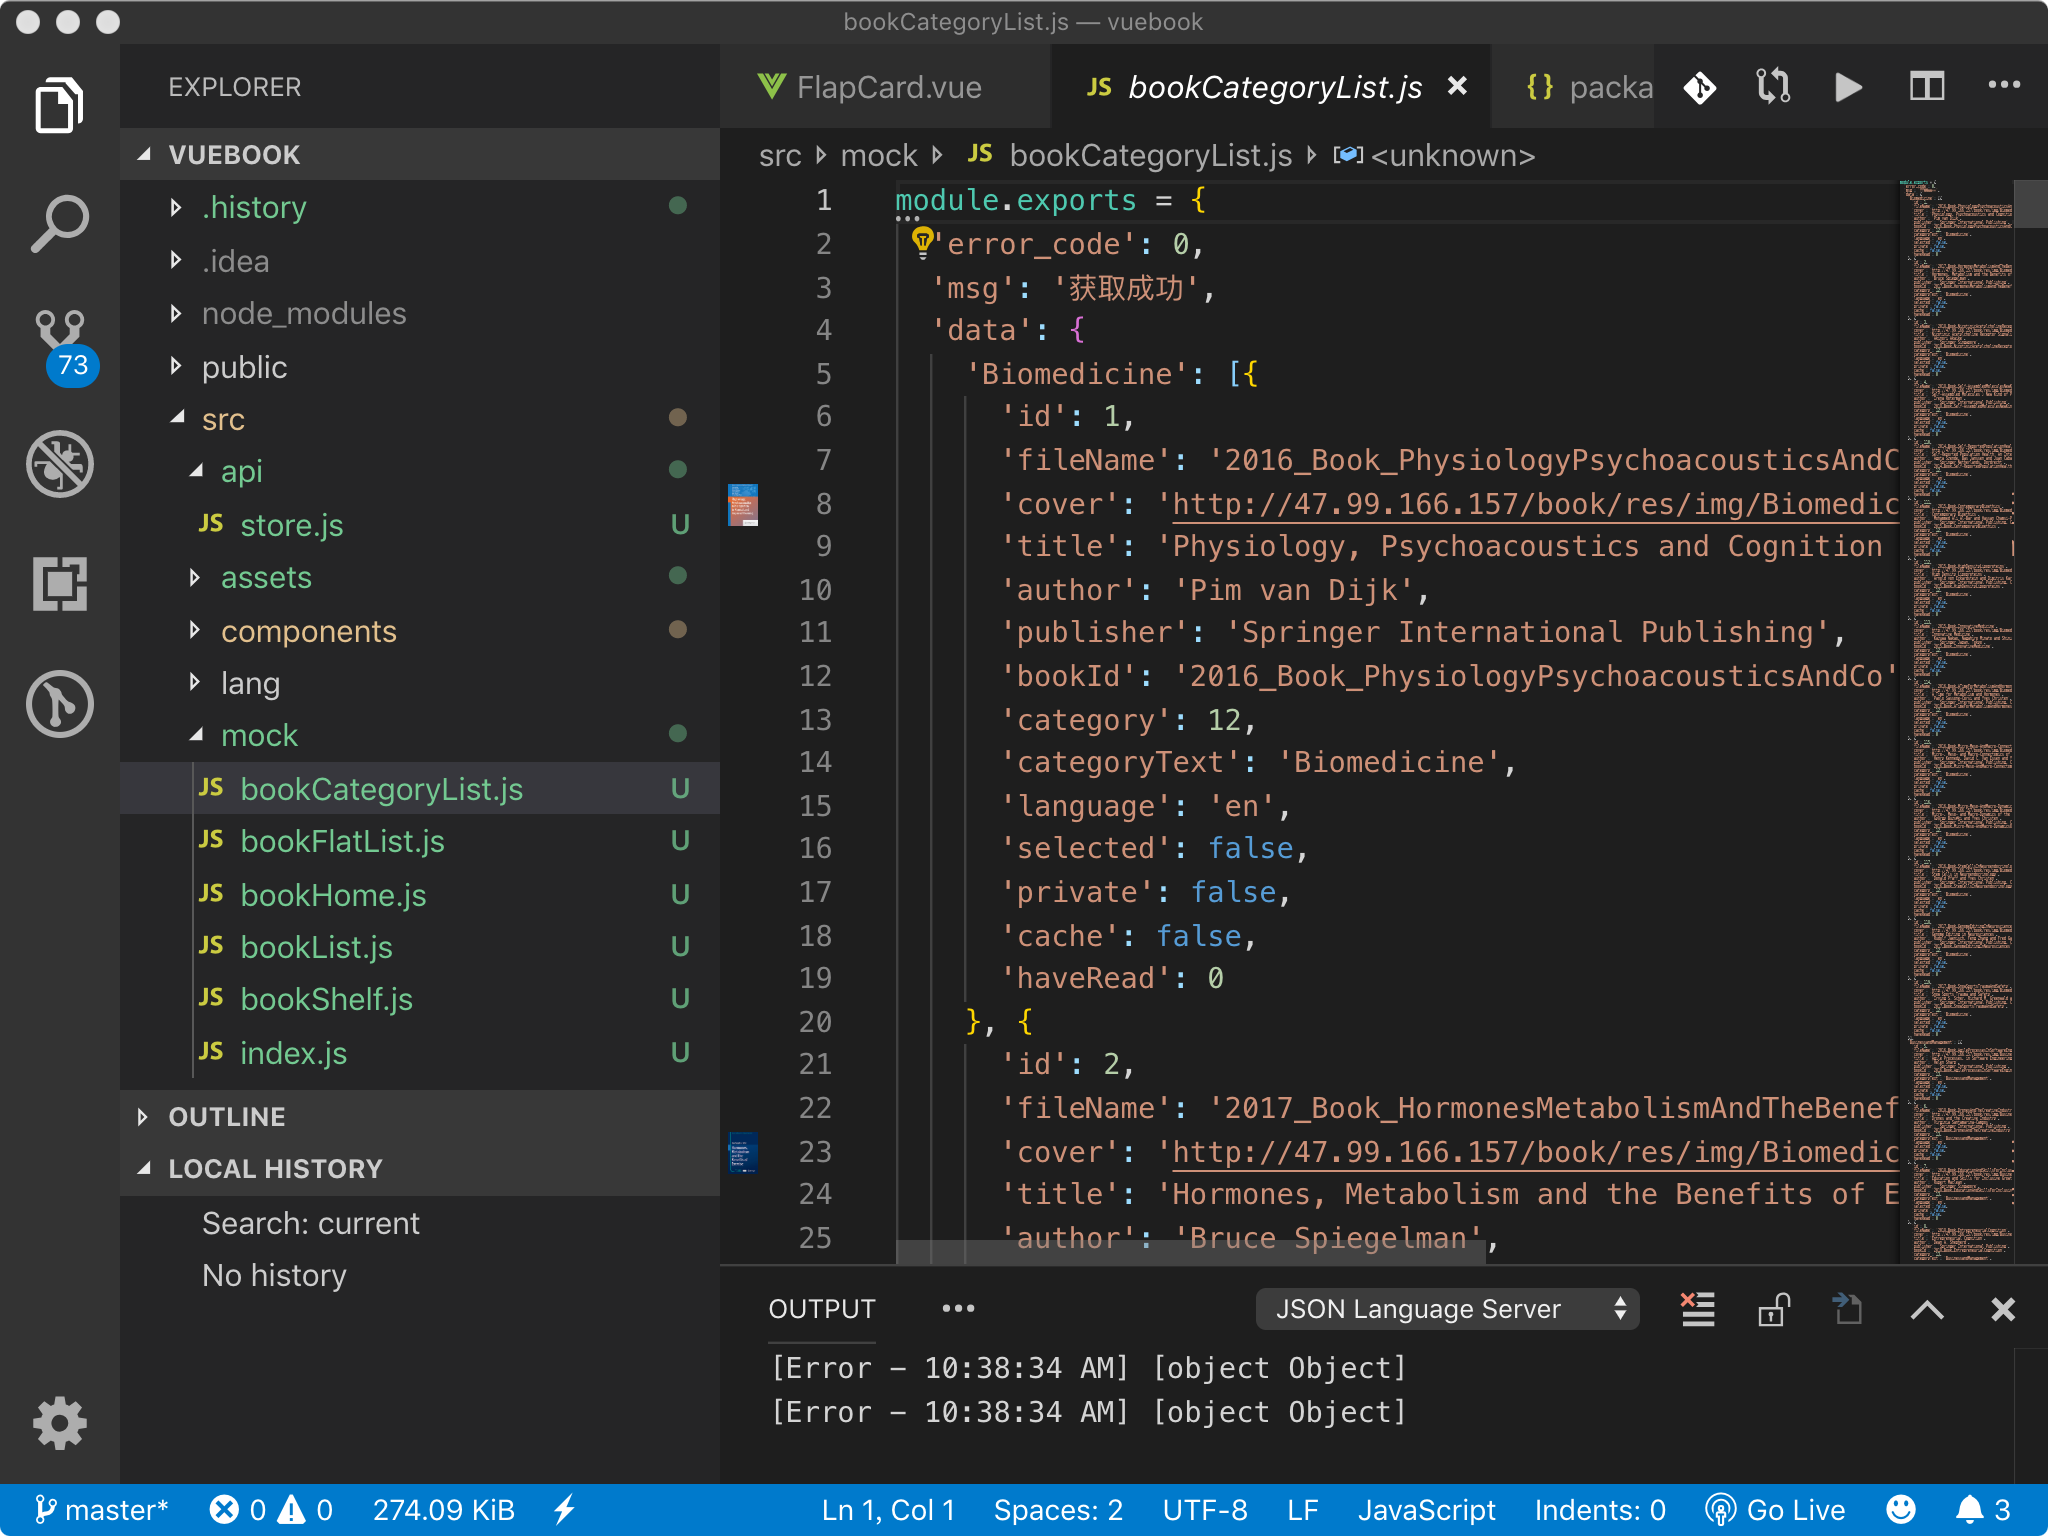Toggle output scroll lock icon
Screen dimensions: 2048x1536
pos(1773,1309)
